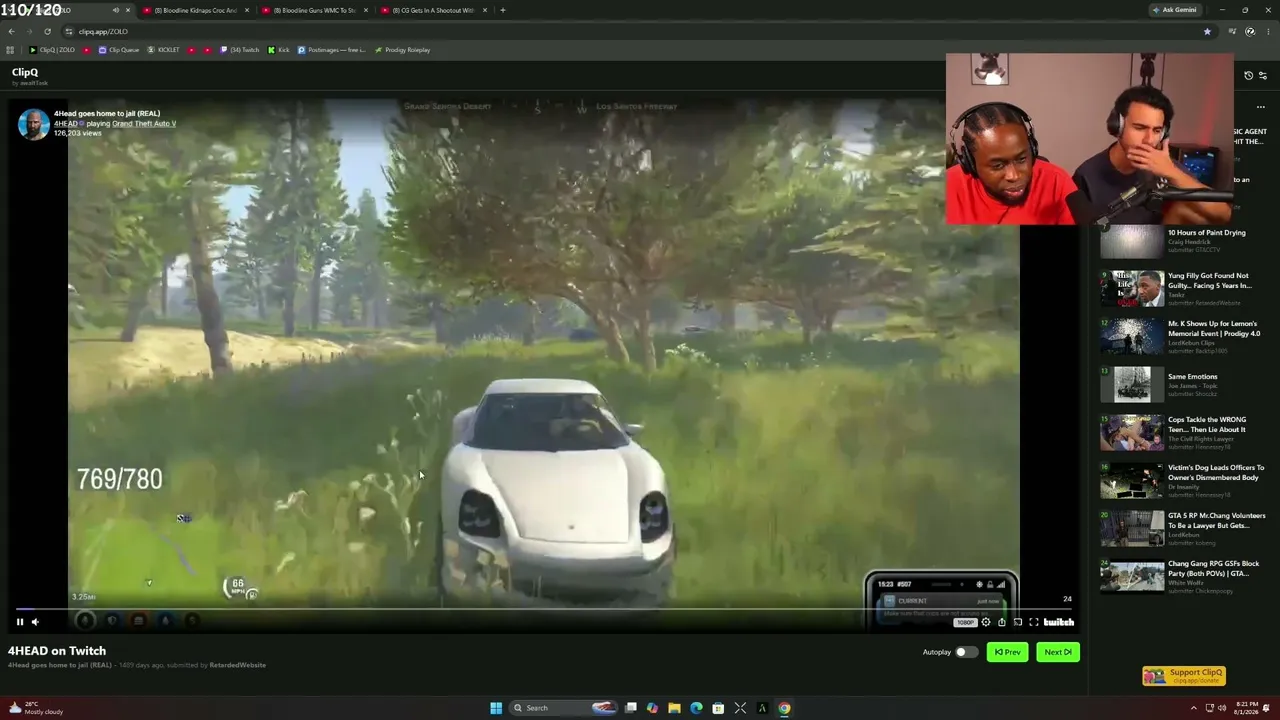Open File Explorer from the taskbar

coord(674,708)
